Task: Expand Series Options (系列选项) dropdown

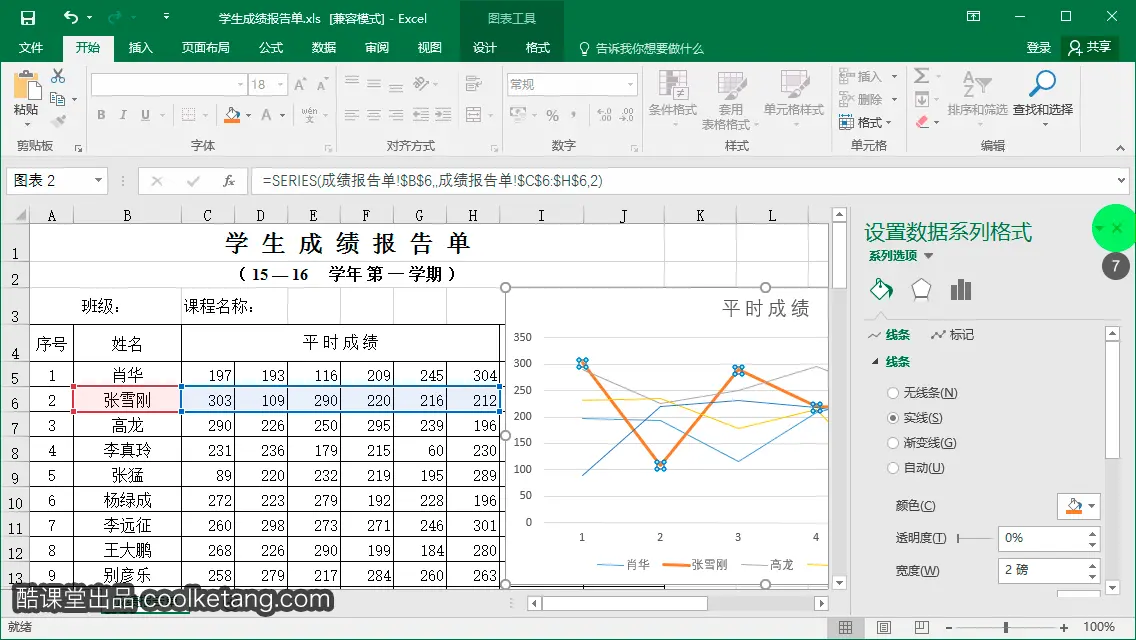Action: tap(929, 256)
